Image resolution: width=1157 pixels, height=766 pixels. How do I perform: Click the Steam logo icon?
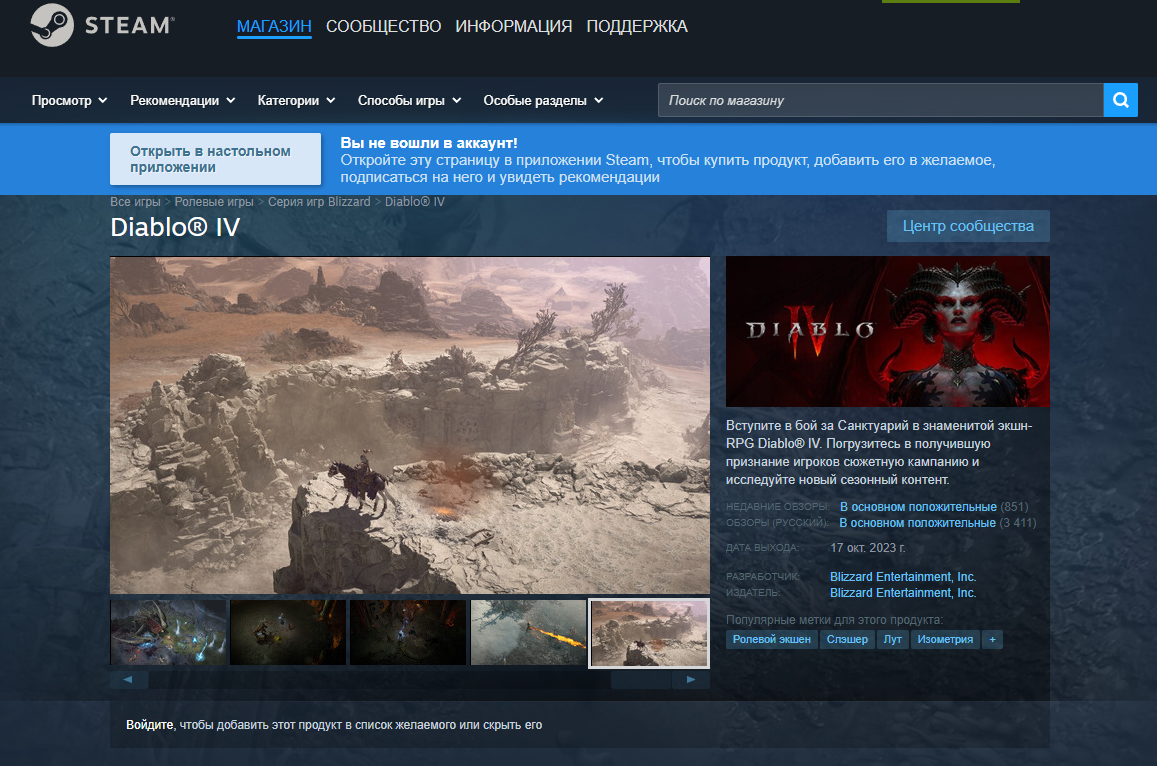52,25
